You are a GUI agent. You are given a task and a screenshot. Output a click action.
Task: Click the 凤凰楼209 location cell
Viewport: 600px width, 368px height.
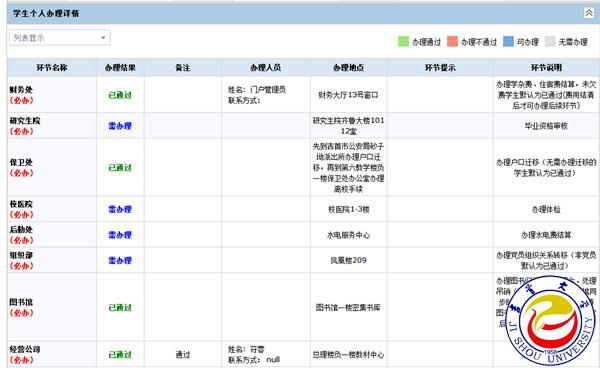pyautogui.click(x=348, y=261)
